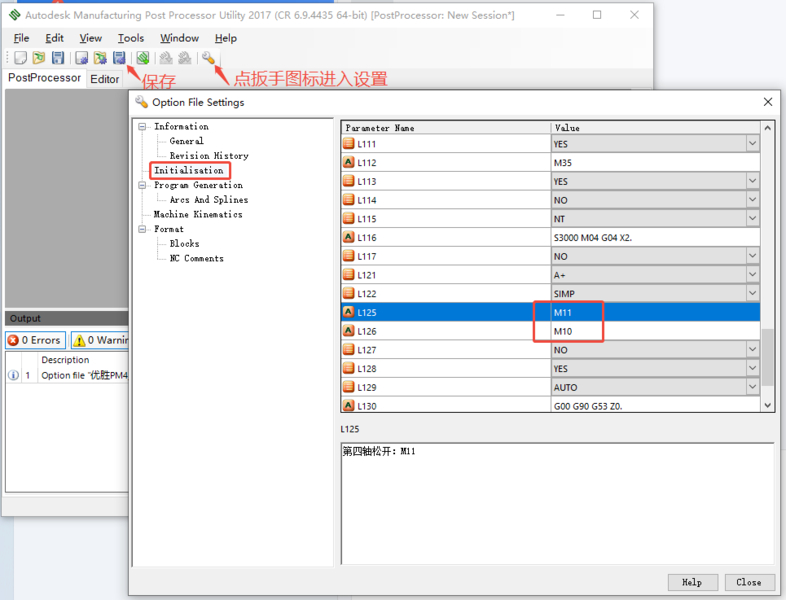
Task: Switch to the Editor tab
Action: click(105, 79)
